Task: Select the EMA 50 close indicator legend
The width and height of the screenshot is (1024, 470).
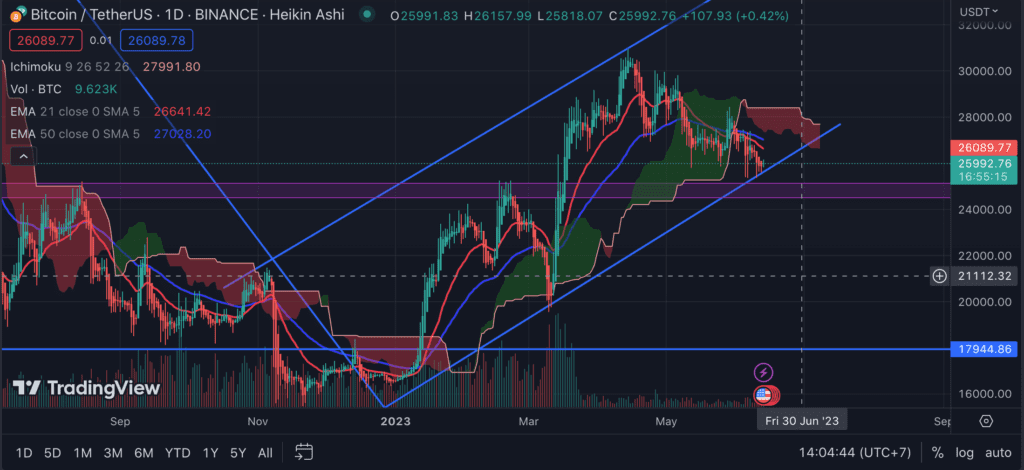Action: pos(75,134)
